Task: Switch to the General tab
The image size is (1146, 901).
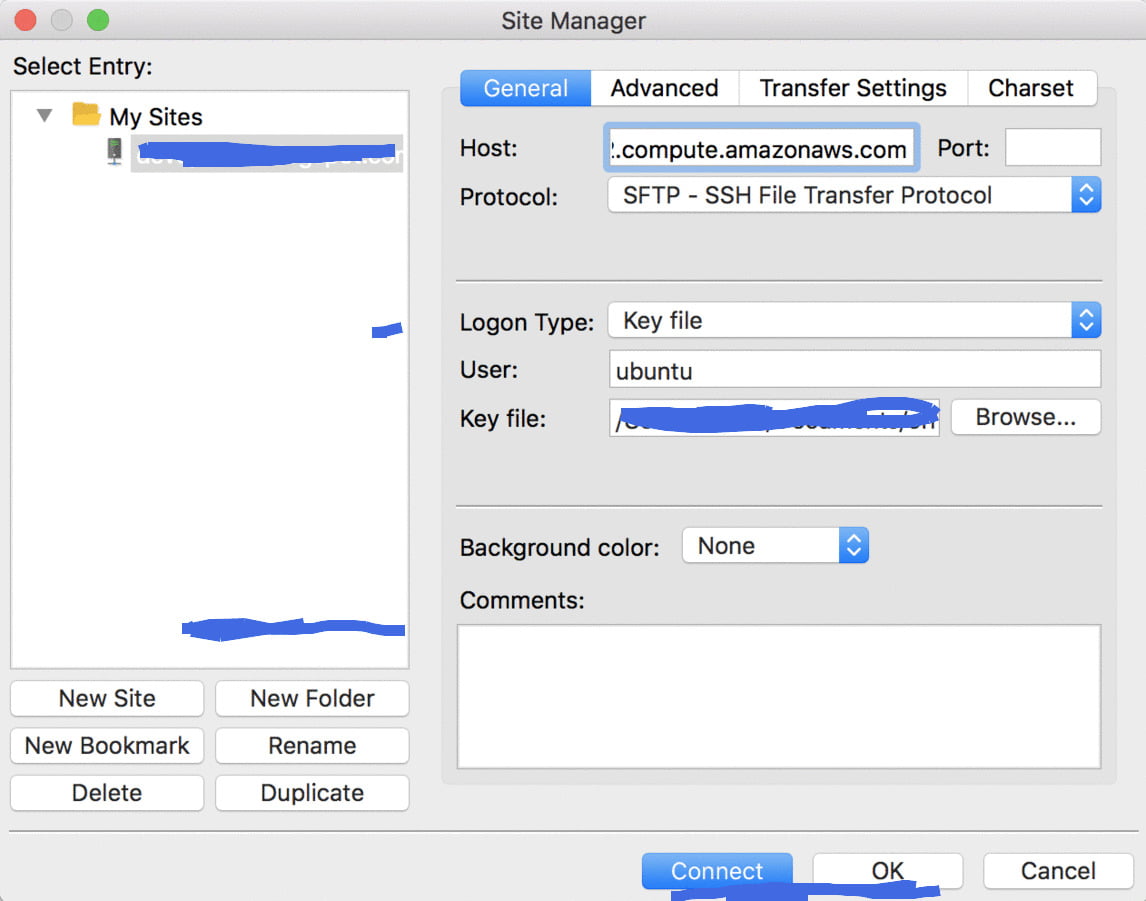Action: coord(525,88)
